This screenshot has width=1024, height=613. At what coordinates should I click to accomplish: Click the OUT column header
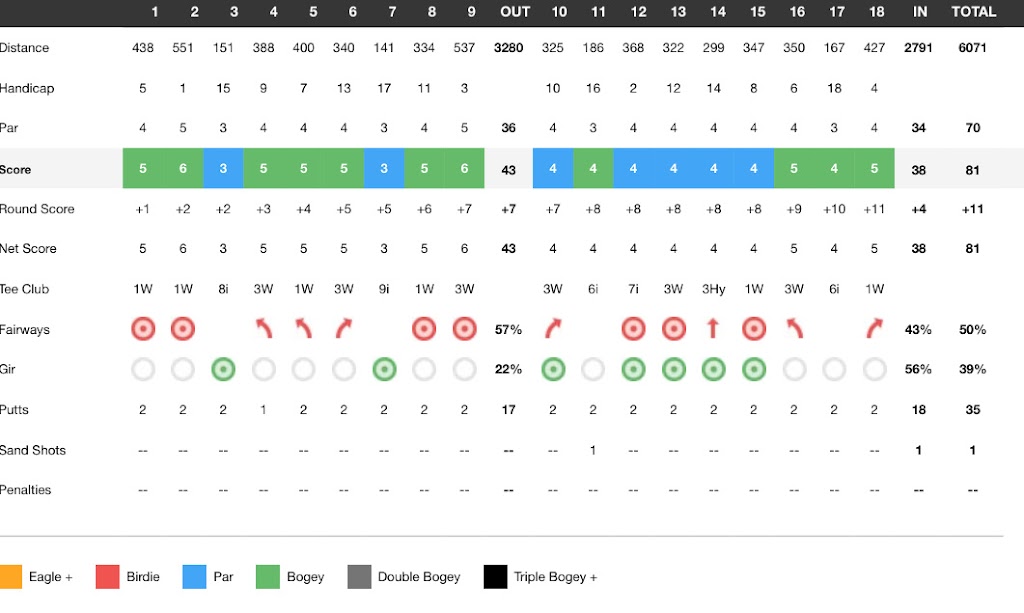click(515, 12)
